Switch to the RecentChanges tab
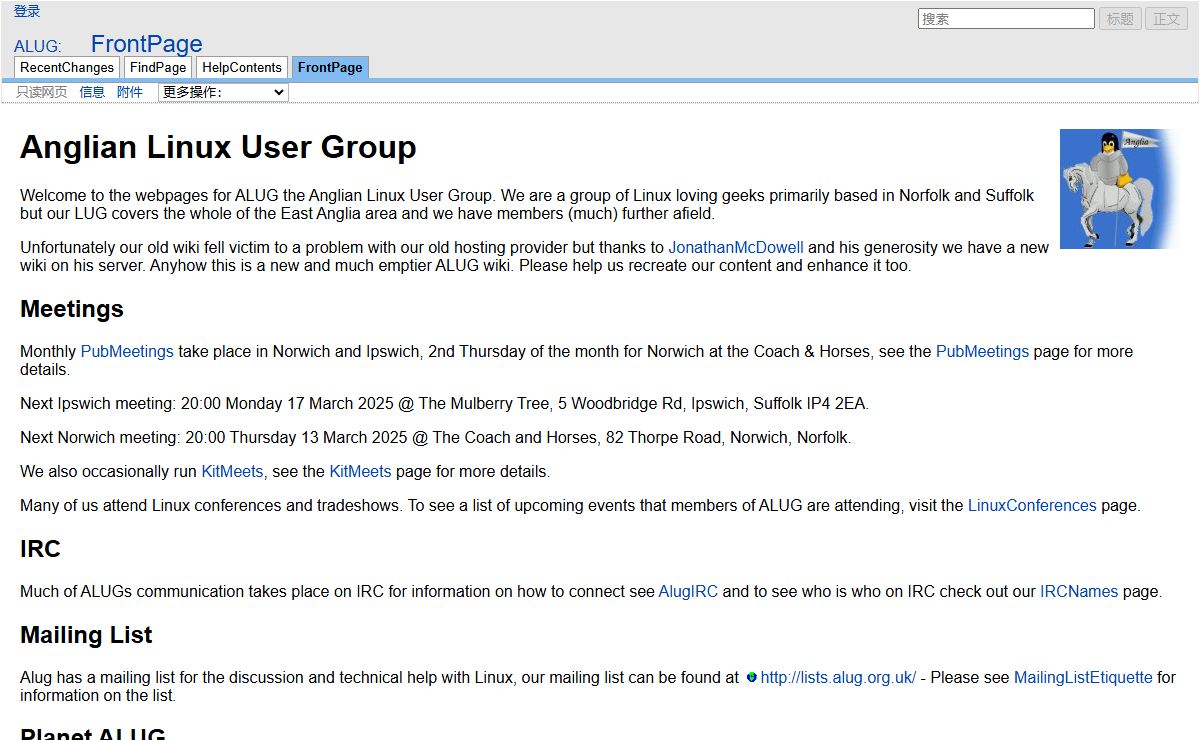This screenshot has height=740, width=1200. [x=67, y=67]
